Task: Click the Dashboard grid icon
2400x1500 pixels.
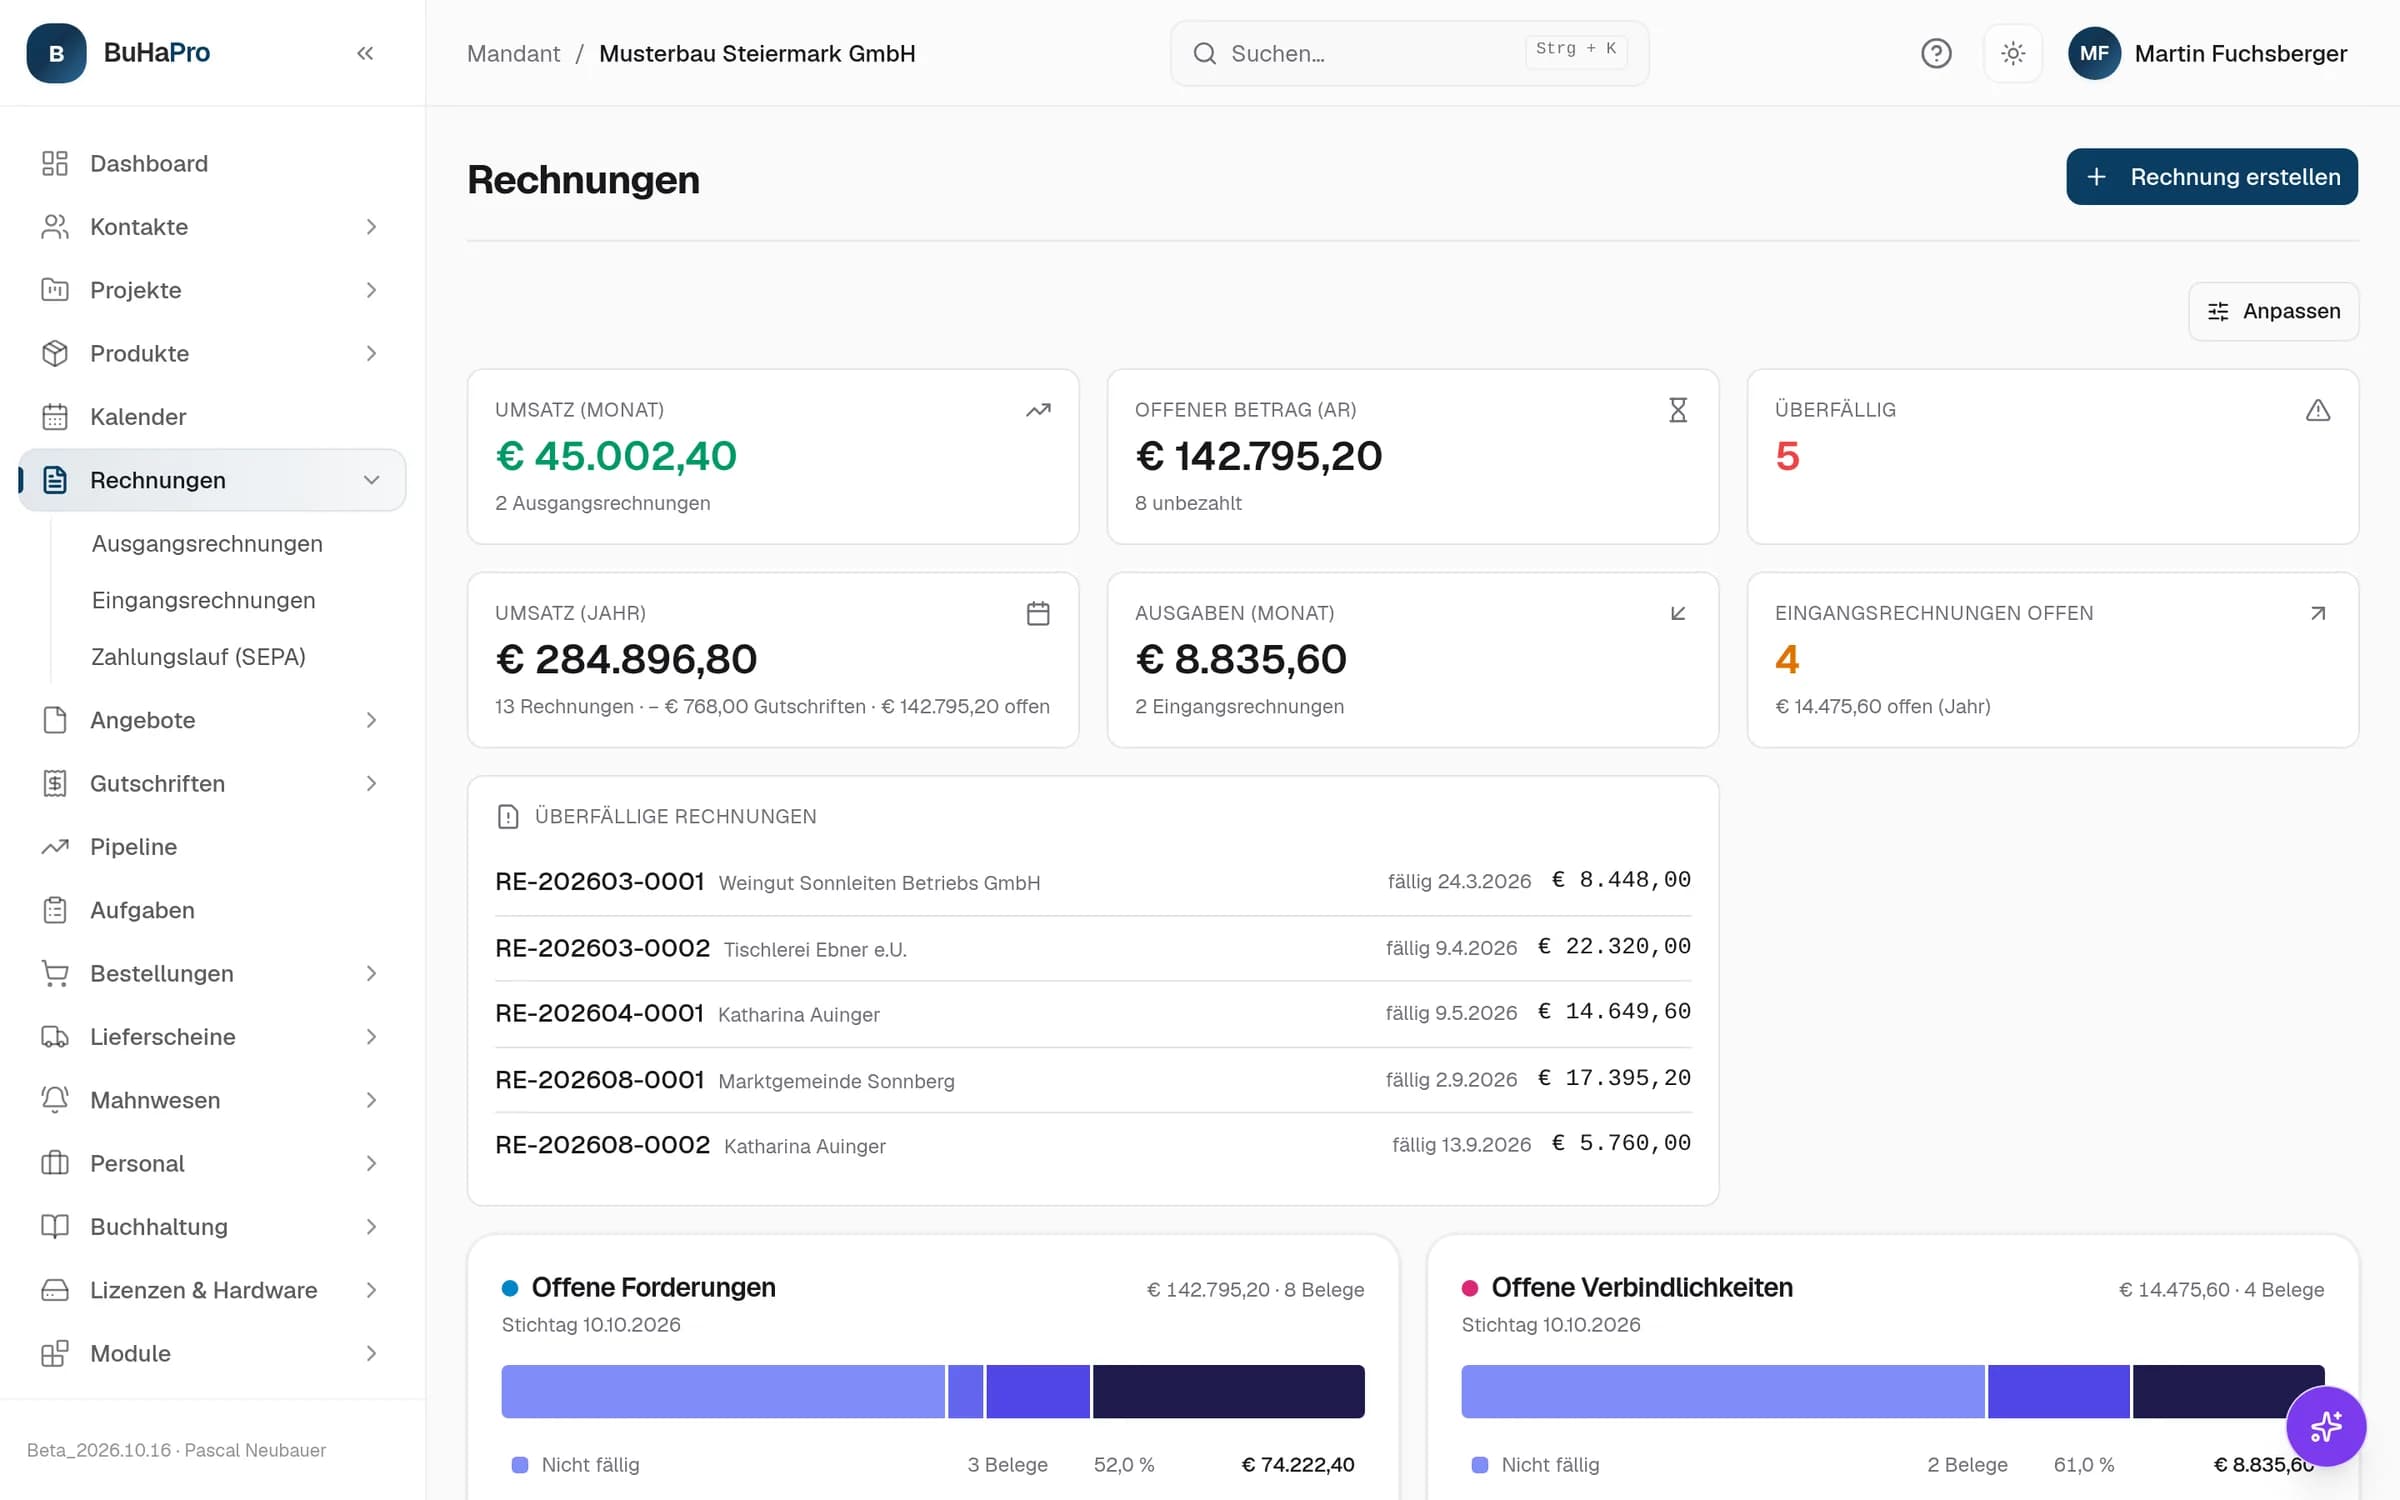Action: (55, 163)
